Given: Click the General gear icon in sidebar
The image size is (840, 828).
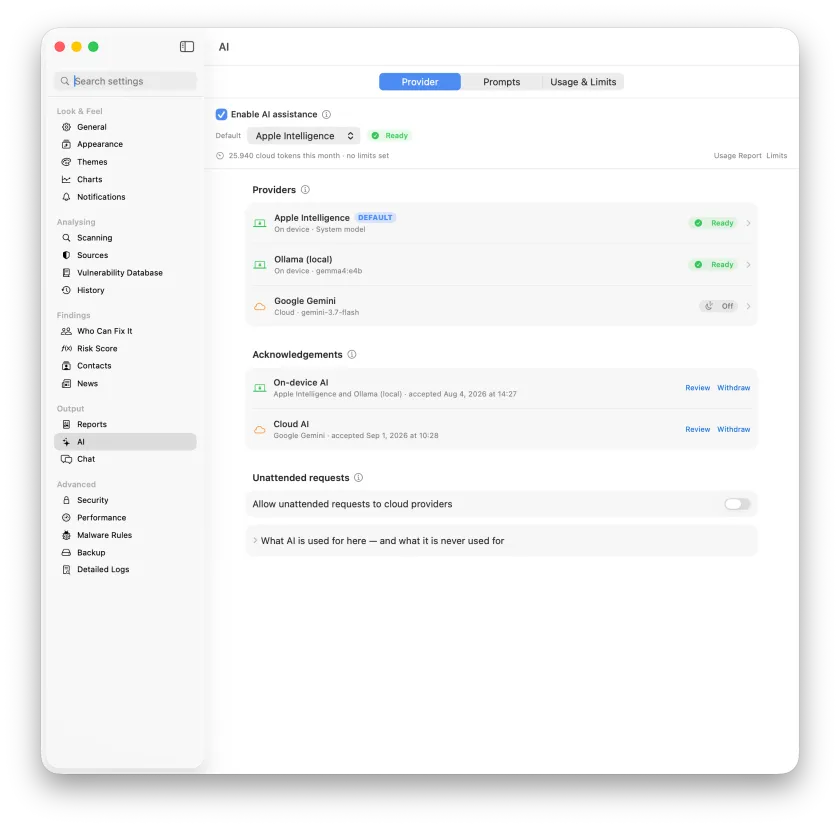Looking at the screenshot, I should click(66, 127).
